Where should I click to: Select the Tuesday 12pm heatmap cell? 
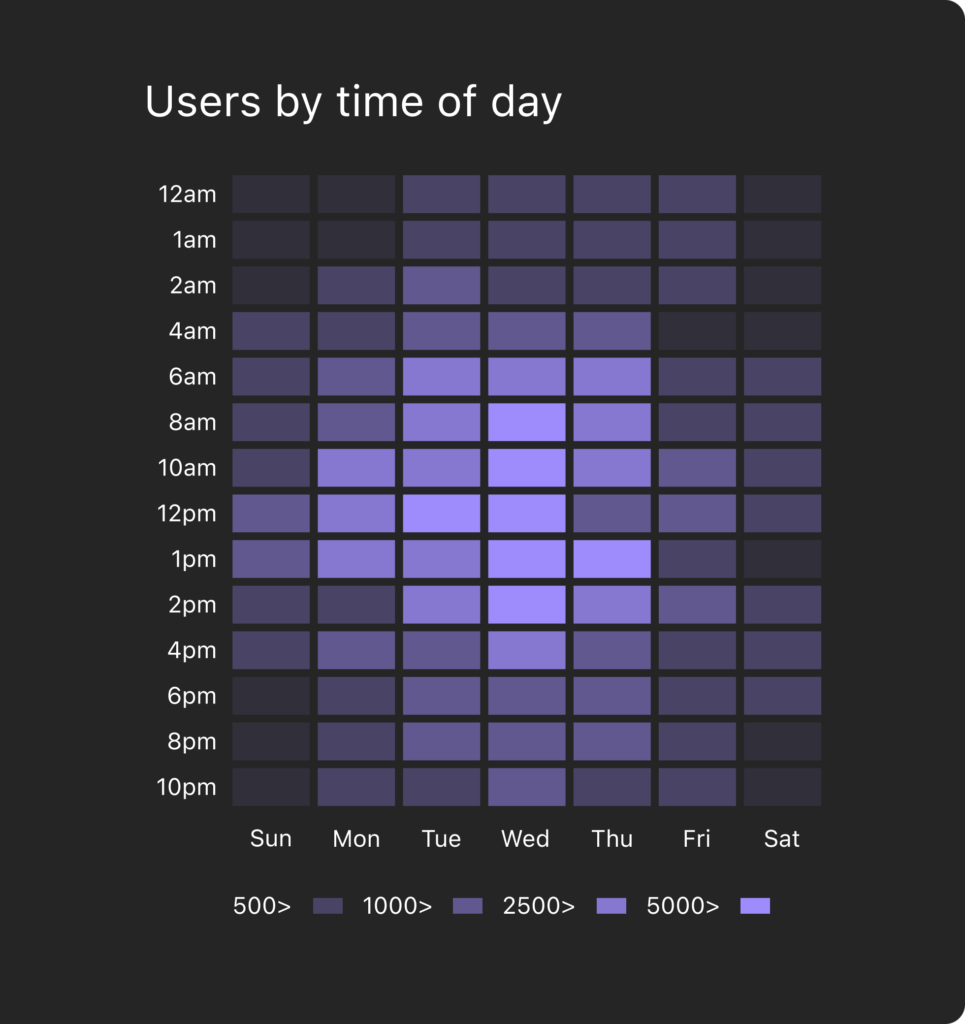click(441, 513)
